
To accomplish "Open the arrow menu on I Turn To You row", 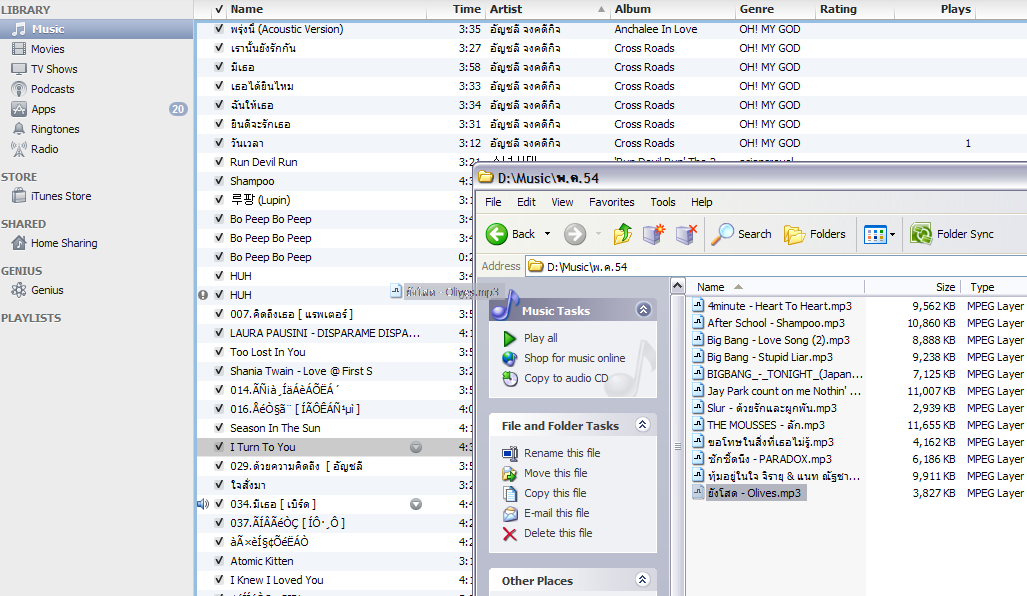I will (x=416, y=447).
